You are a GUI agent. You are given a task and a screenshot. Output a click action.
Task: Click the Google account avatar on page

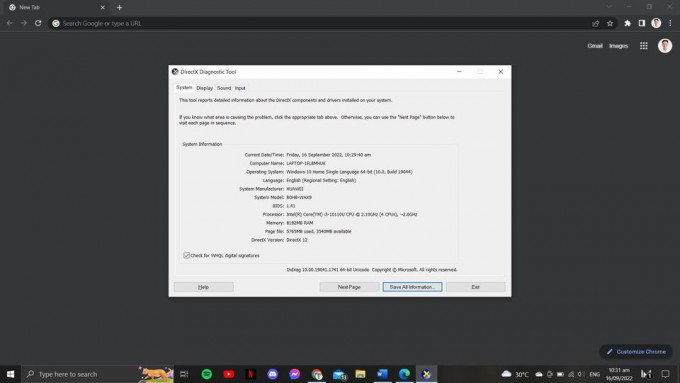(664, 46)
